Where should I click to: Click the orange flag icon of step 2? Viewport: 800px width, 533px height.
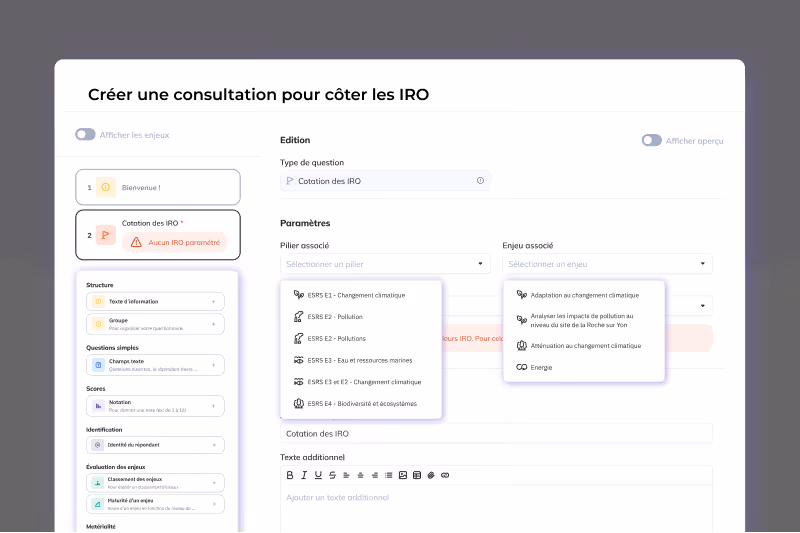pyautogui.click(x=106, y=235)
